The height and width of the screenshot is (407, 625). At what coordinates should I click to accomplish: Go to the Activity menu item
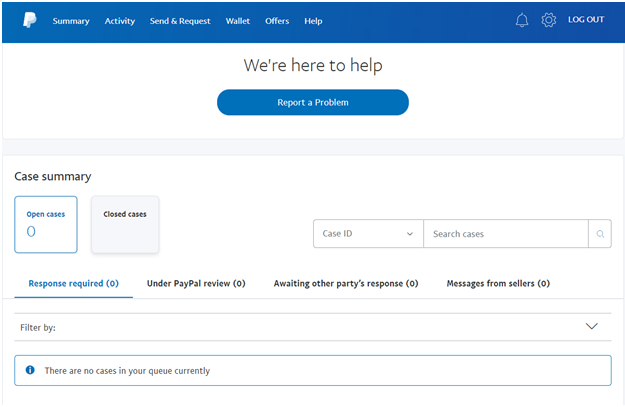tap(120, 21)
